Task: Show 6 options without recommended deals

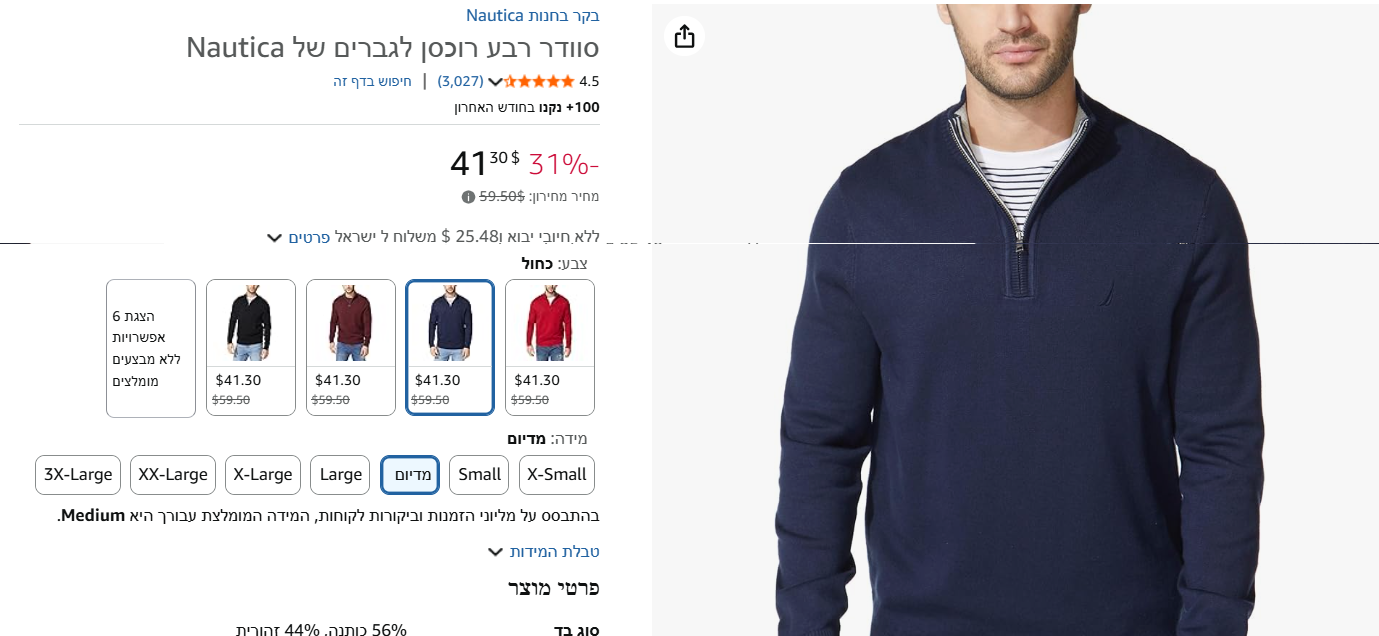Action: coord(151,347)
